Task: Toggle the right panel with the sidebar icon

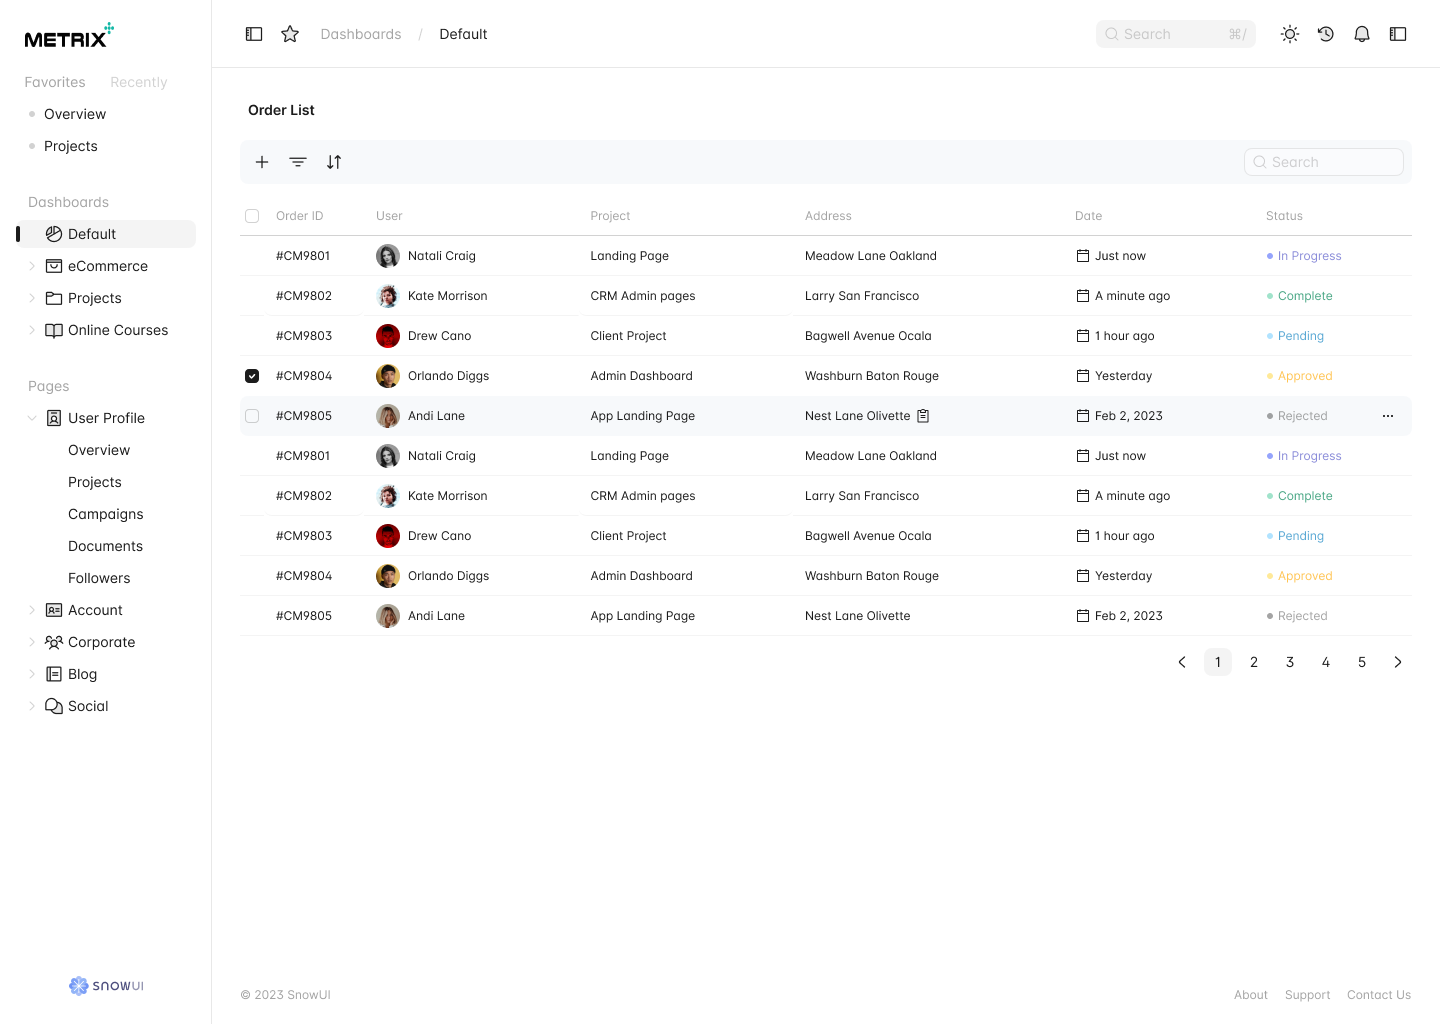Action: (x=1397, y=33)
